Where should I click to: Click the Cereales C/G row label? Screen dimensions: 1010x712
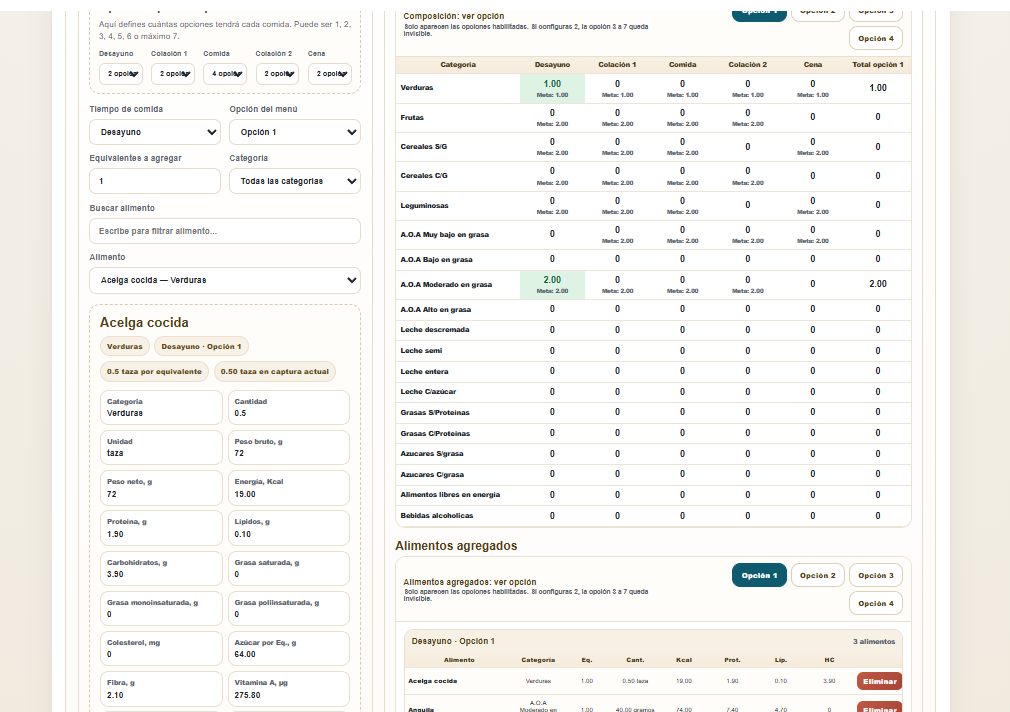tap(424, 175)
